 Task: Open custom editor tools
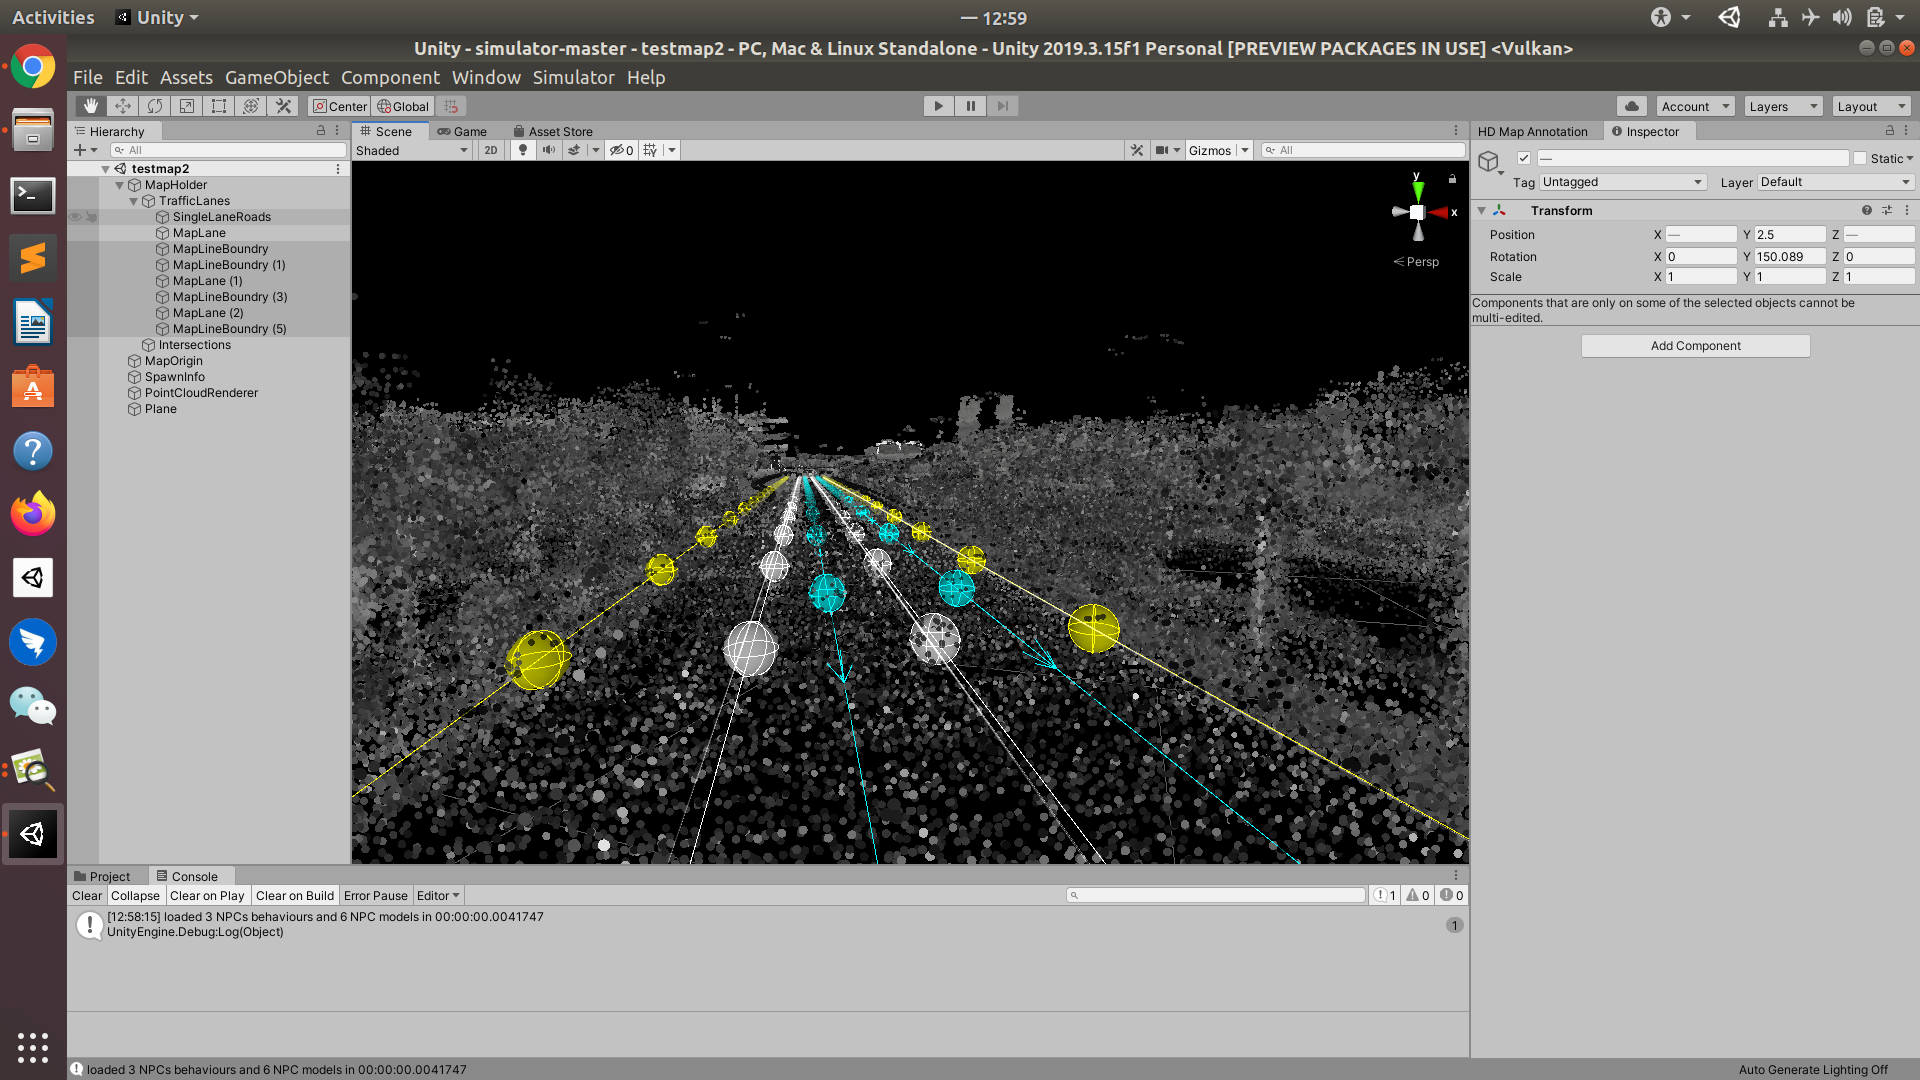pos(283,106)
